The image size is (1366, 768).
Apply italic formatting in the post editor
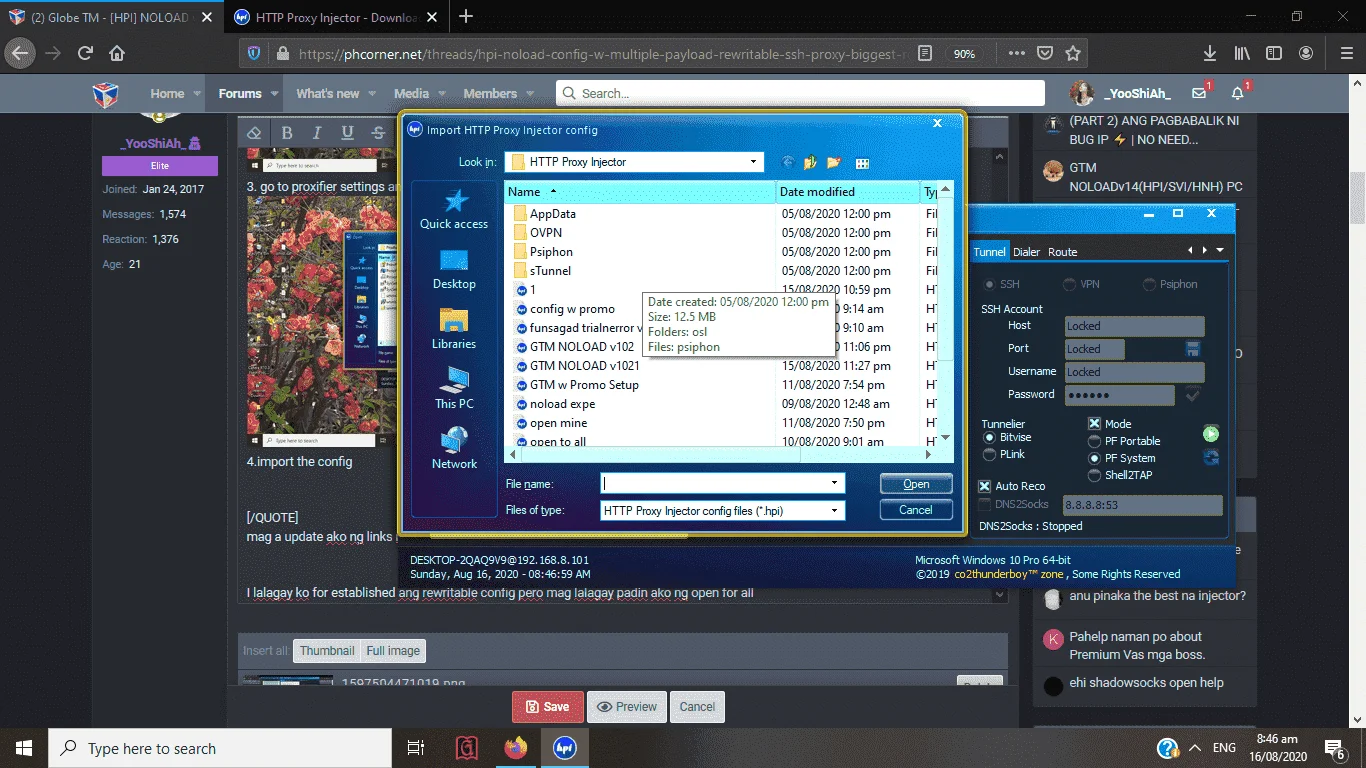(x=317, y=133)
